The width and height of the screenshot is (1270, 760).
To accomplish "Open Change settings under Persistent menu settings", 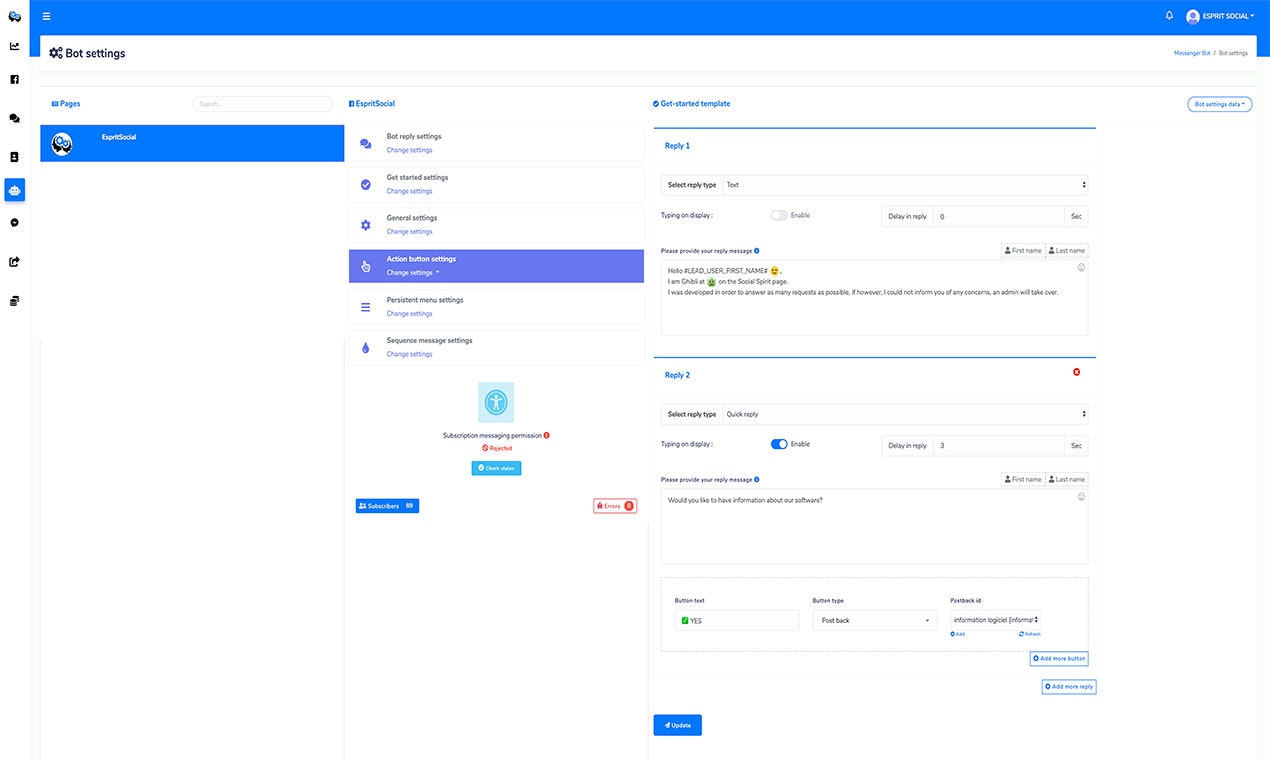I will pyautogui.click(x=410, y=313).
